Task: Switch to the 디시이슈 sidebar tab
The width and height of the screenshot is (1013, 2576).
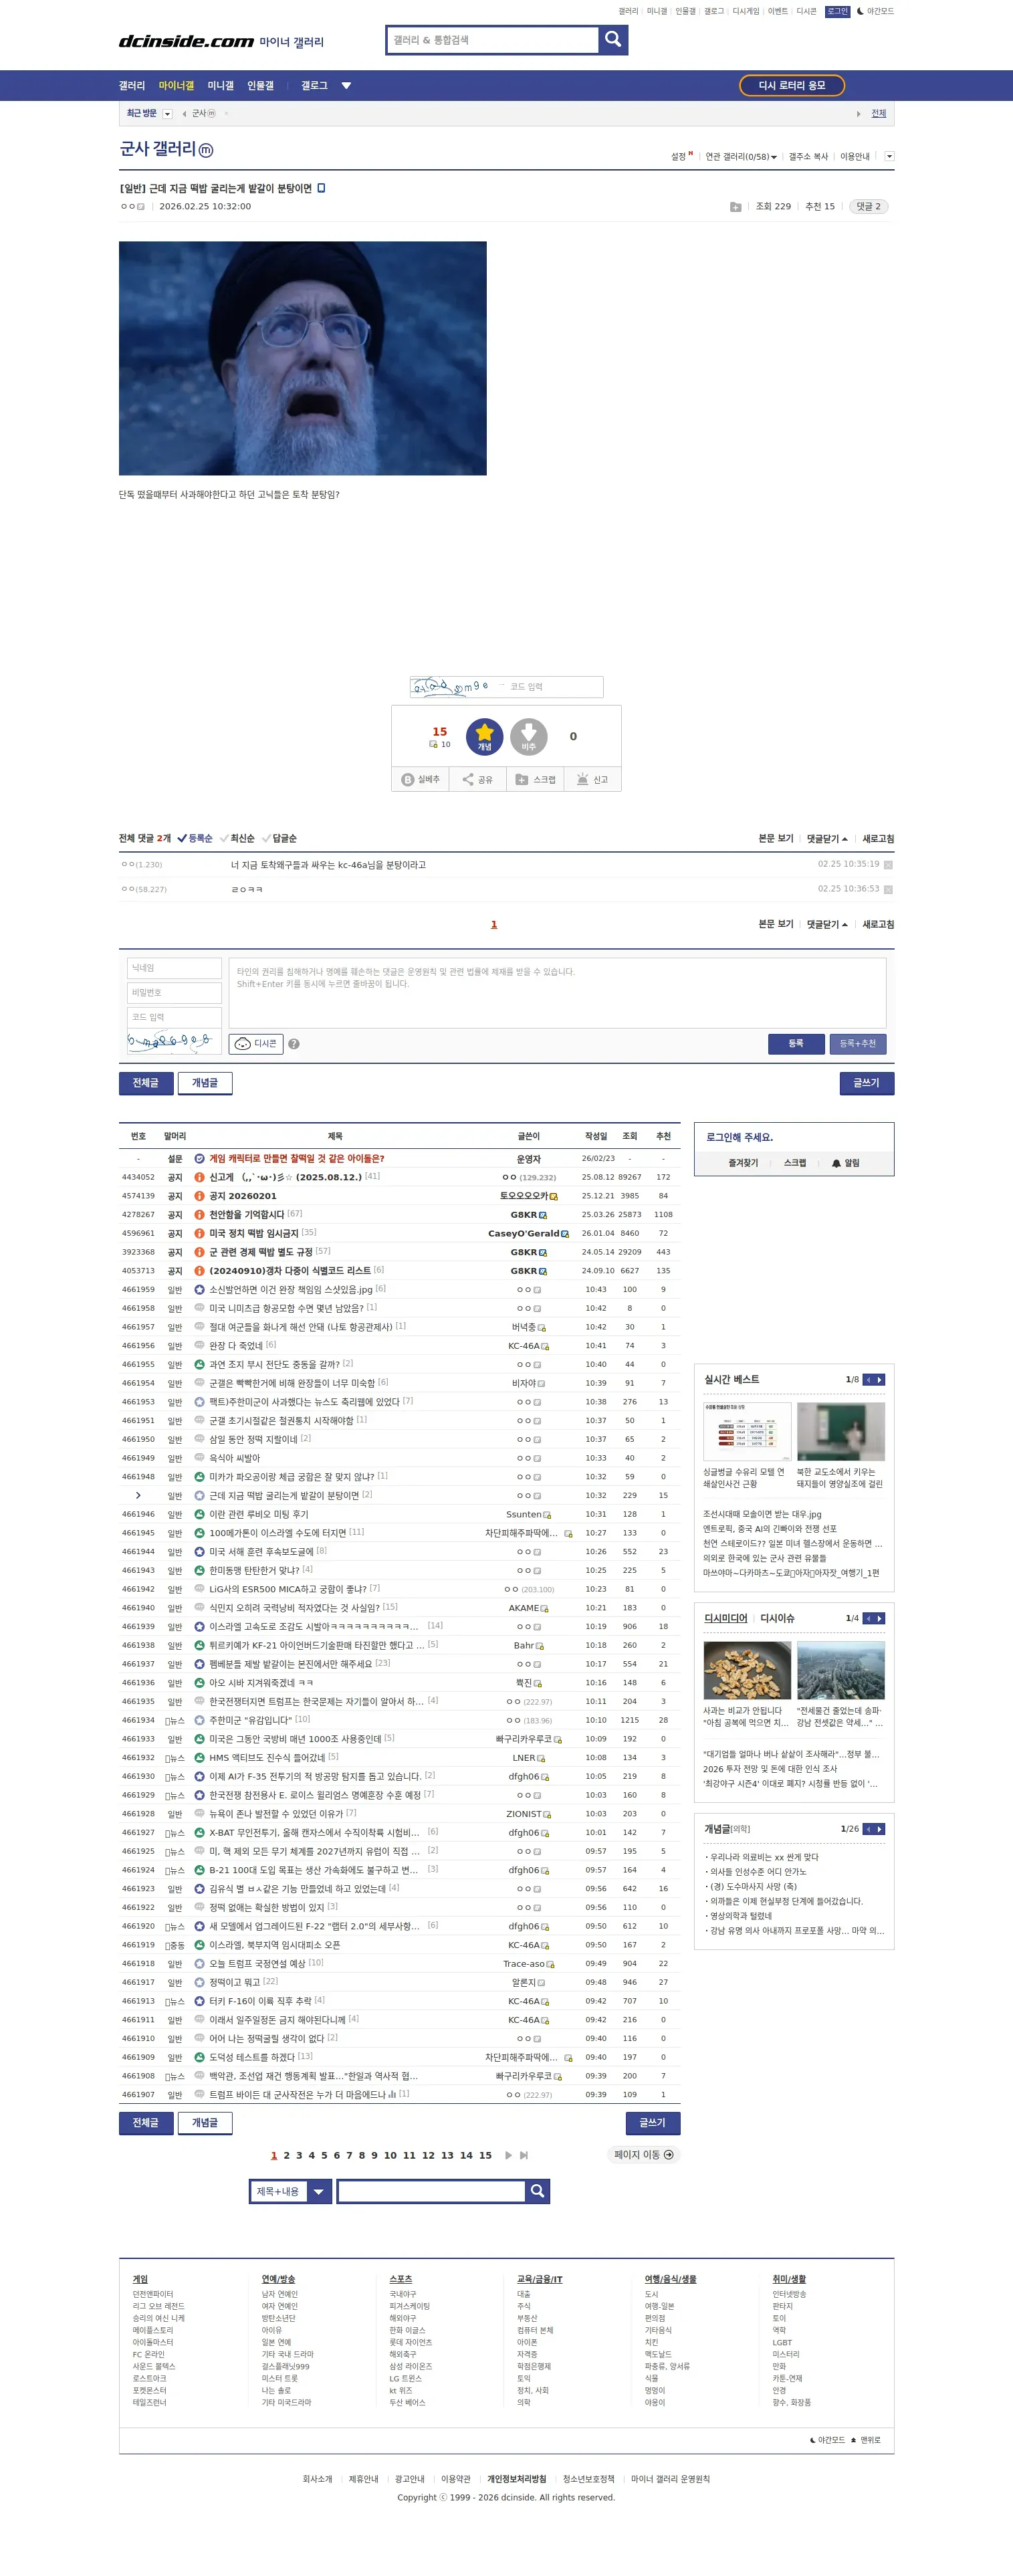Action: point(777,1618)
